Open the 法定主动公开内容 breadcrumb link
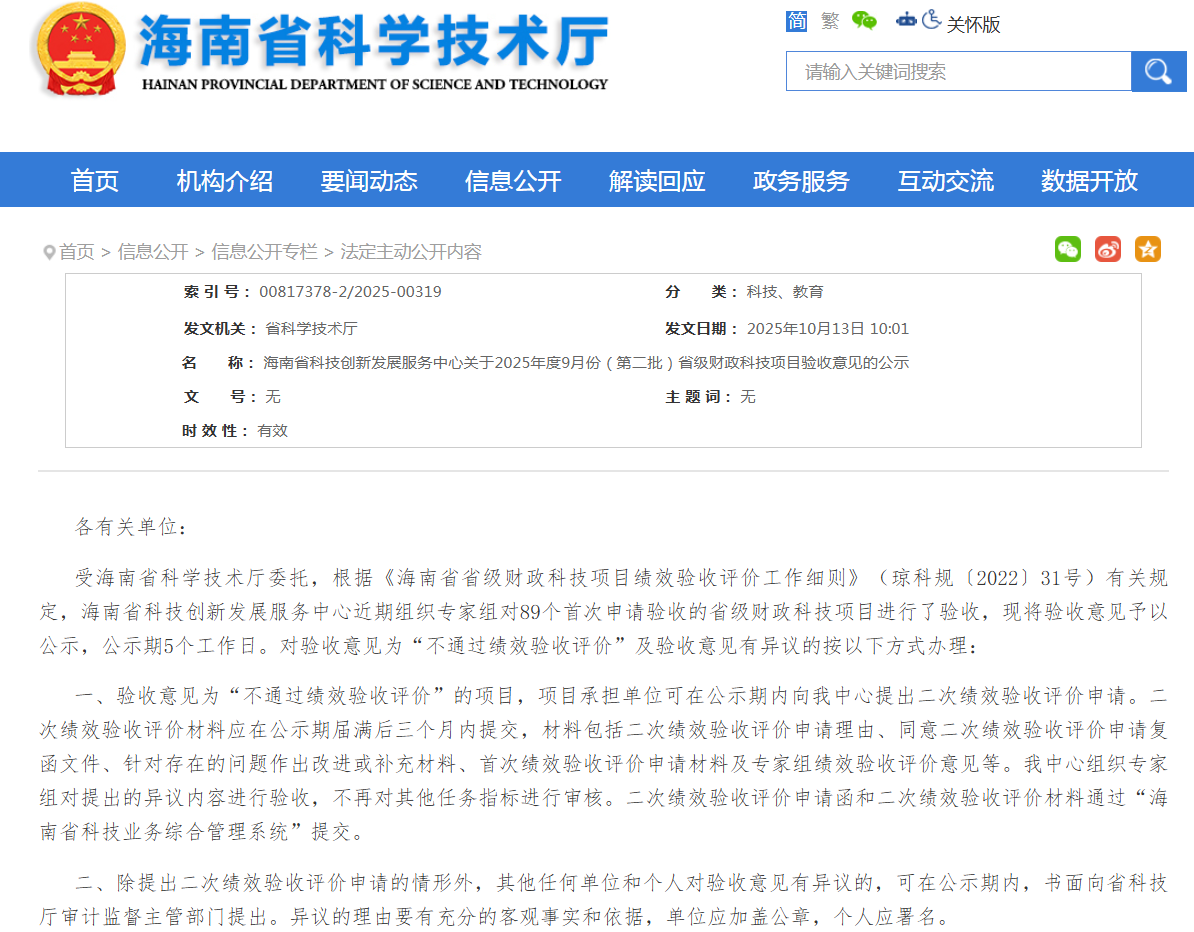1194x932 pixels. click(x=412, y=252)
